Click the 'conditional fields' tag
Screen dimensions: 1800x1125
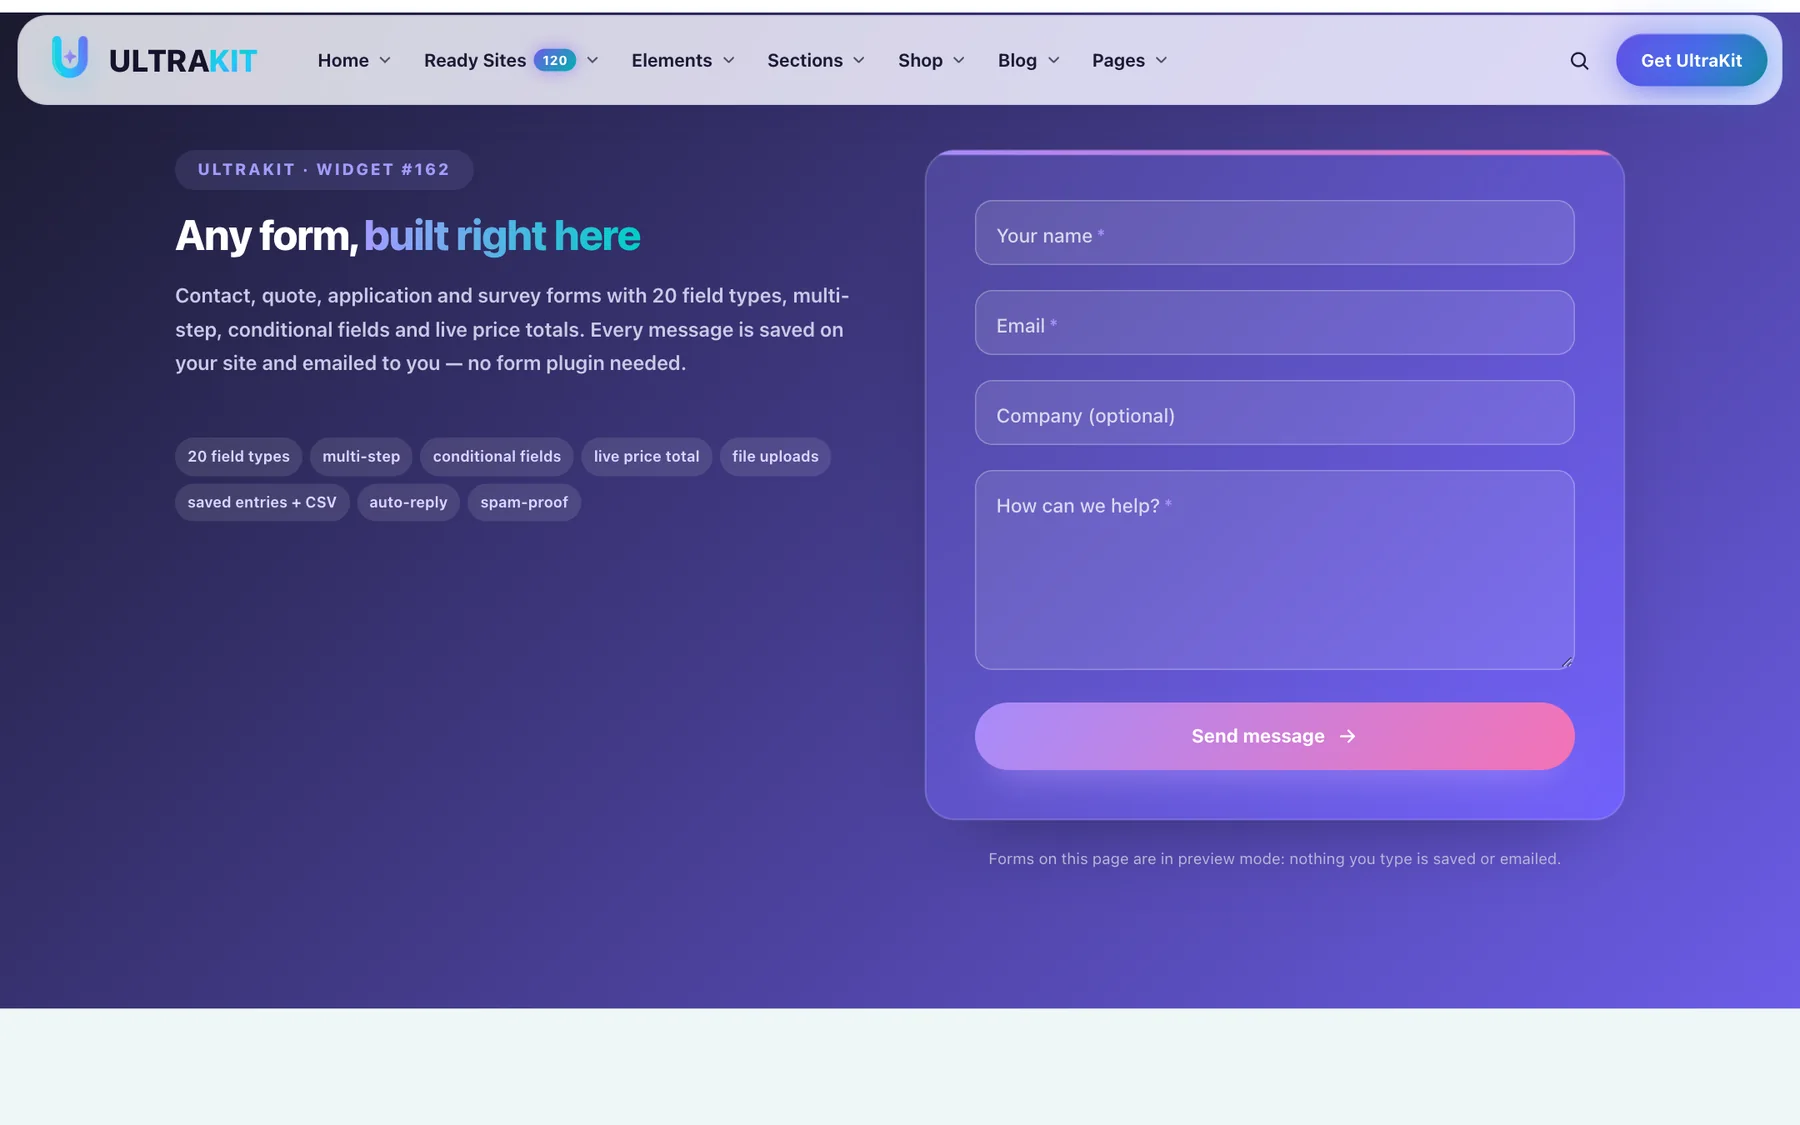(497, 457)
